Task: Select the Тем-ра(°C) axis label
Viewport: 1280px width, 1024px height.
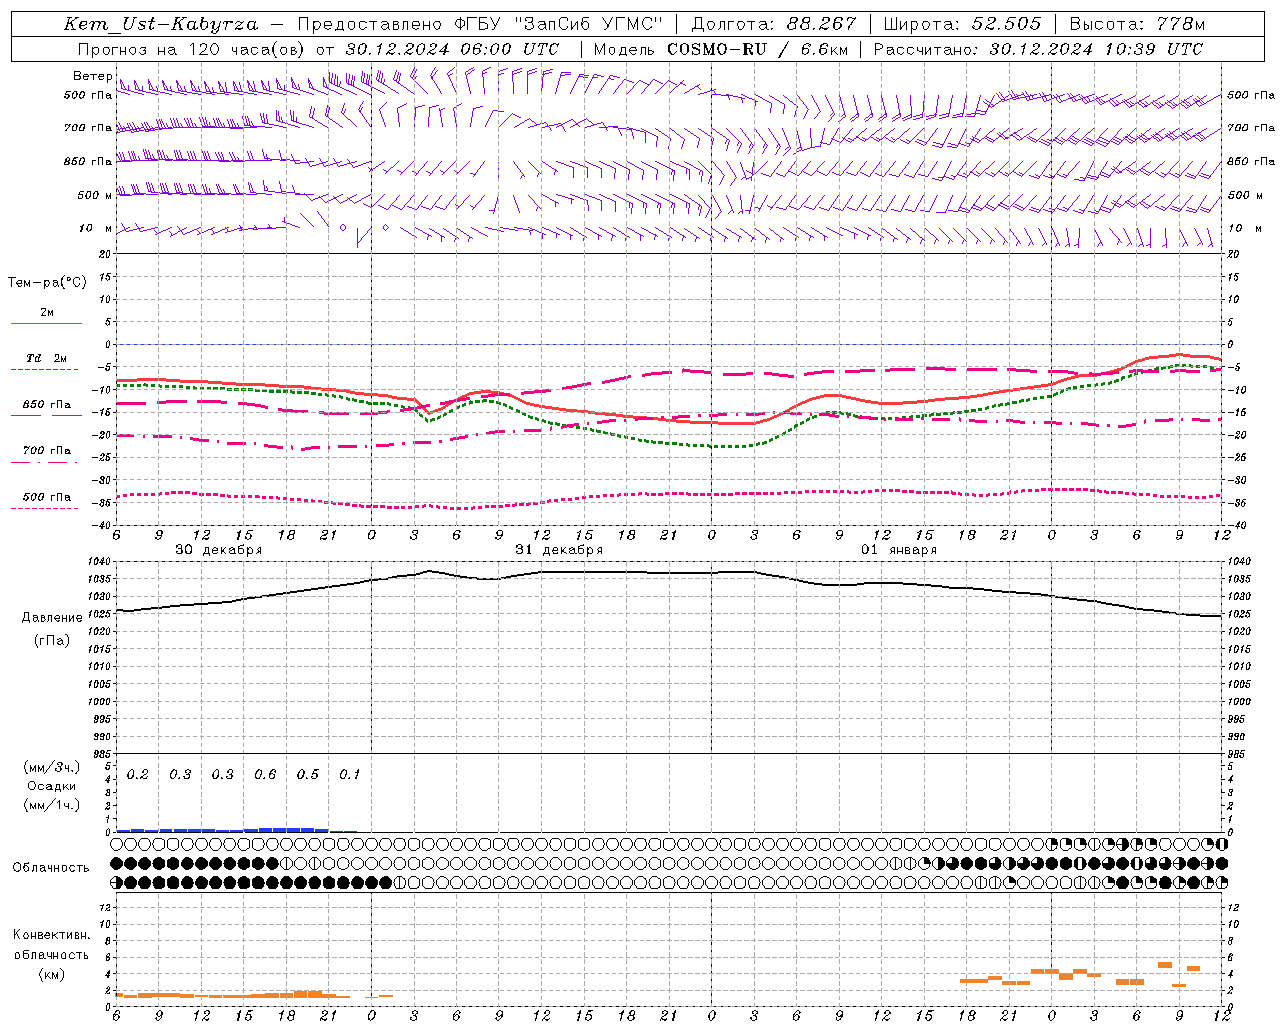Action: tap(47, 283)
